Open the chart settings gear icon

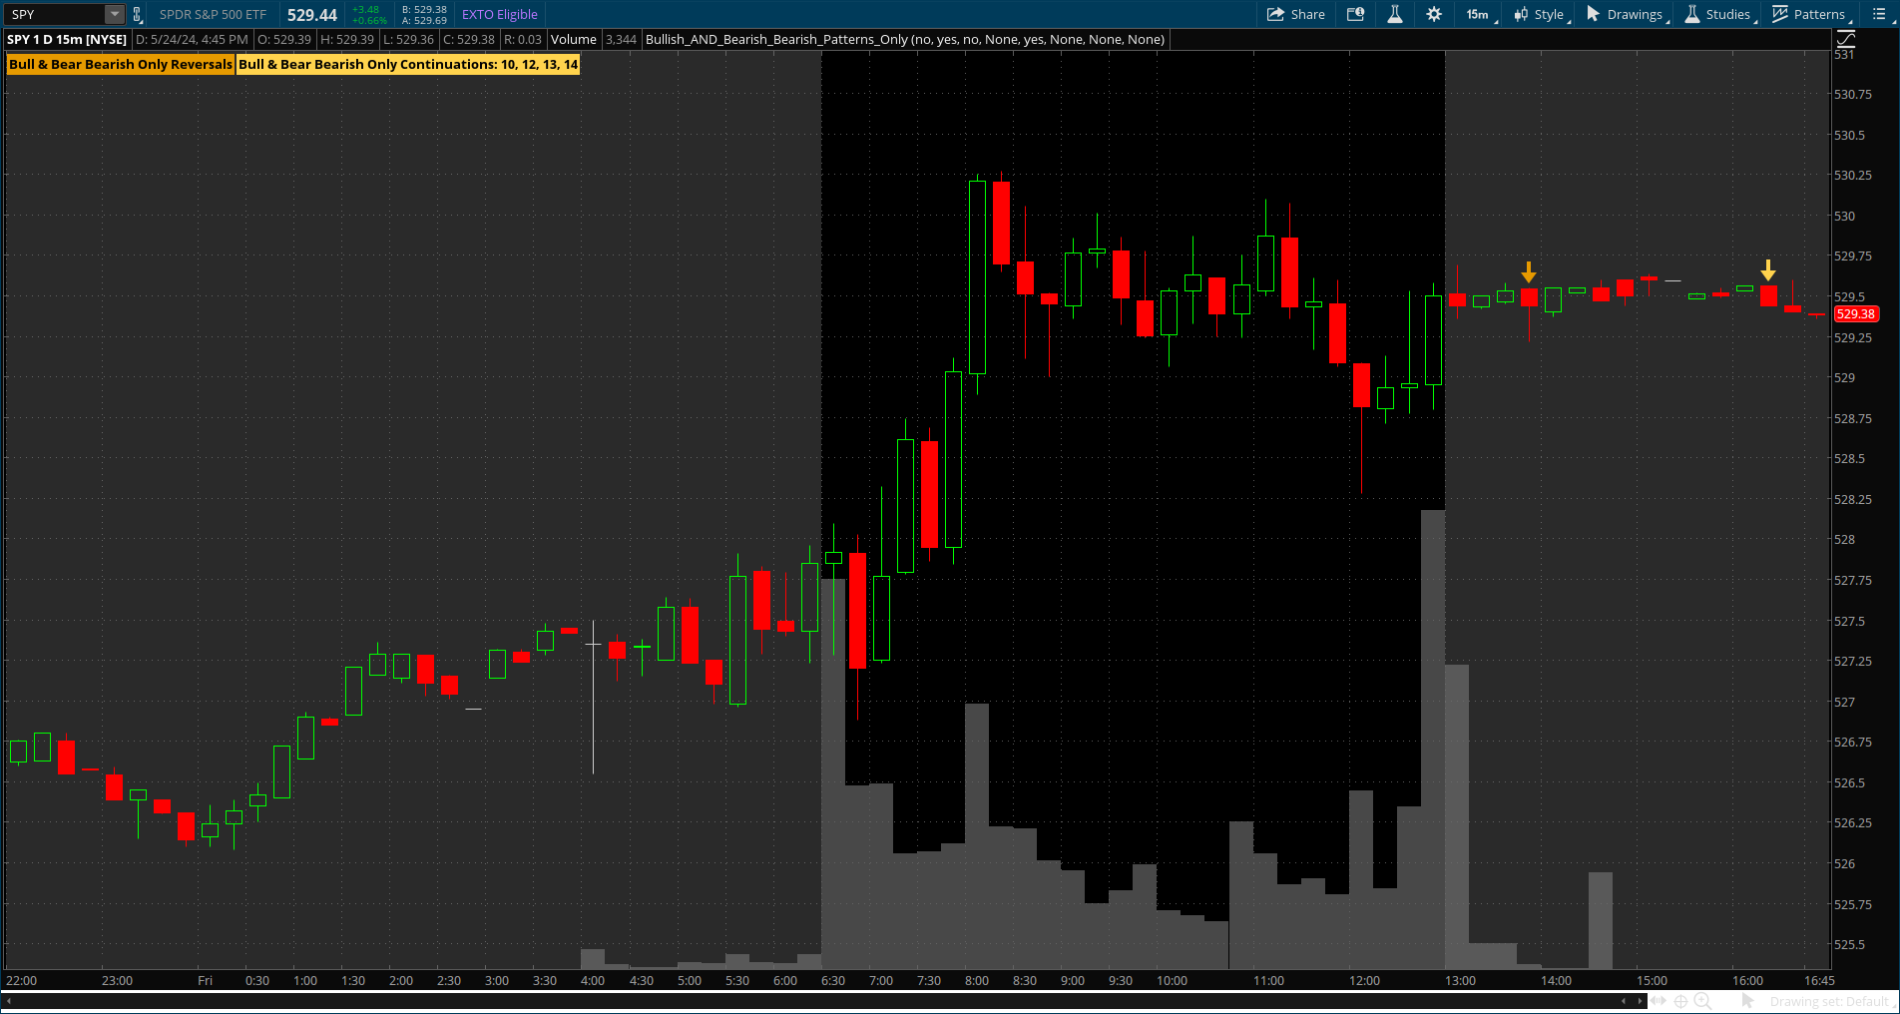(x=1434, y=14)
